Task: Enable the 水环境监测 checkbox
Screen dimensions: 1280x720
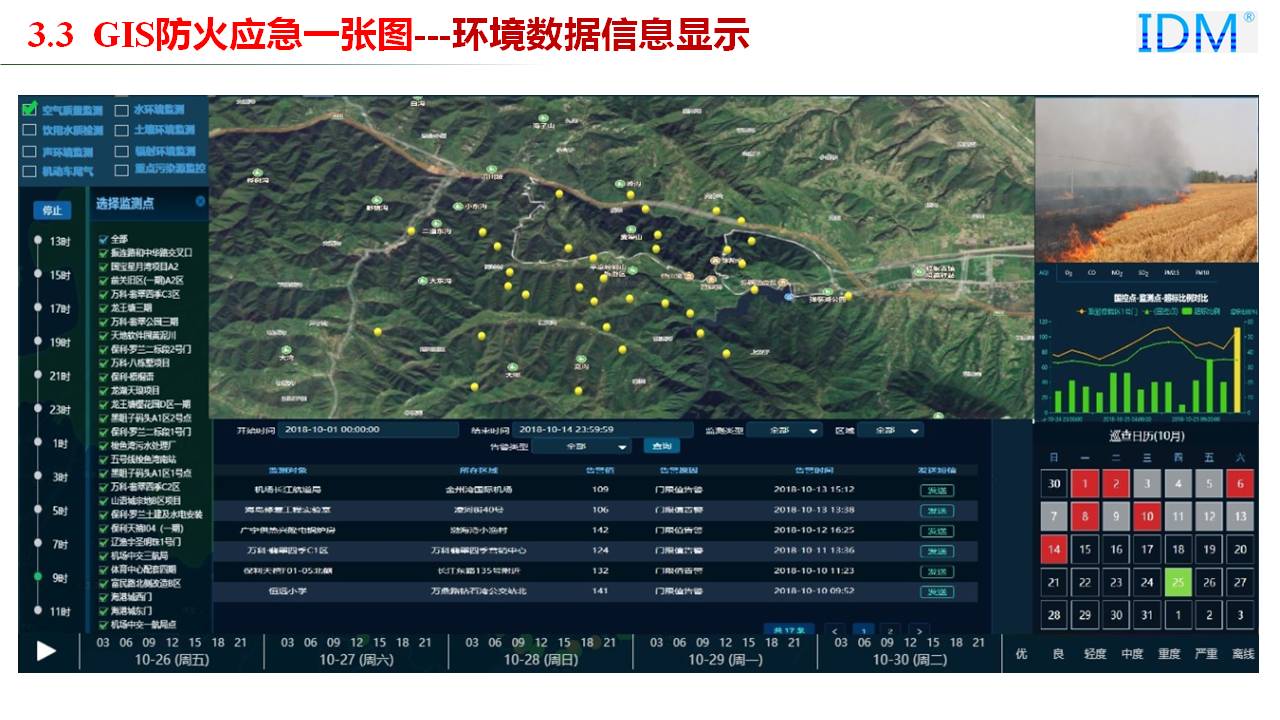Action: [x=121, y=110]
